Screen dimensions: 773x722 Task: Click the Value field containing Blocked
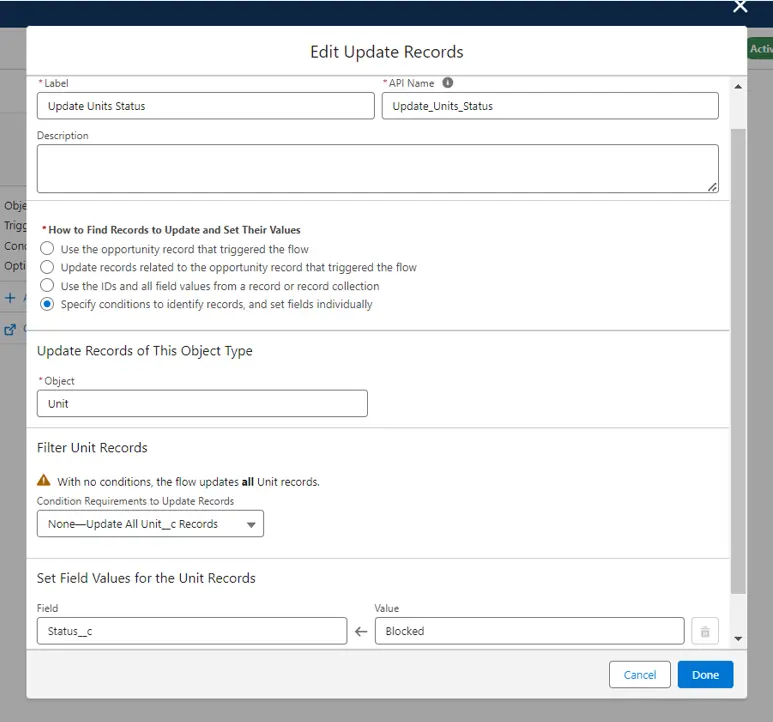point(529,631)
